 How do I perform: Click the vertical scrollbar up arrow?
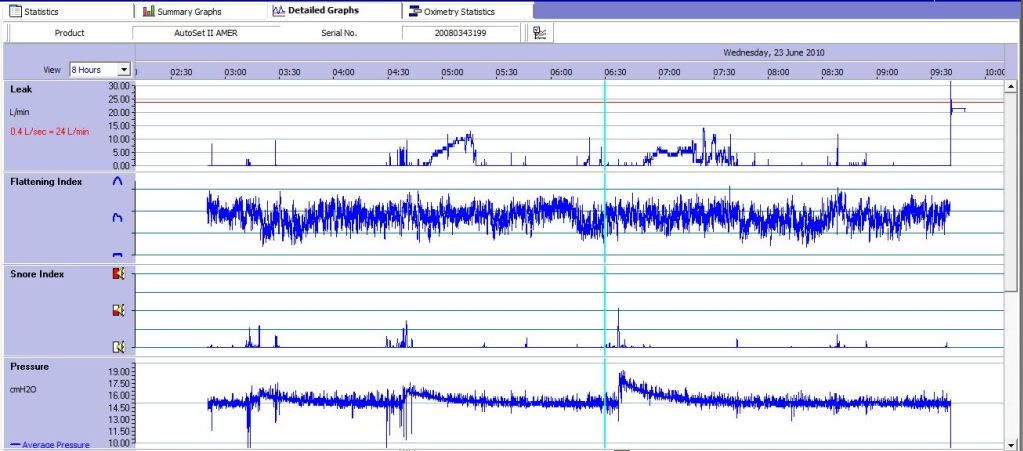point(1011,86)
